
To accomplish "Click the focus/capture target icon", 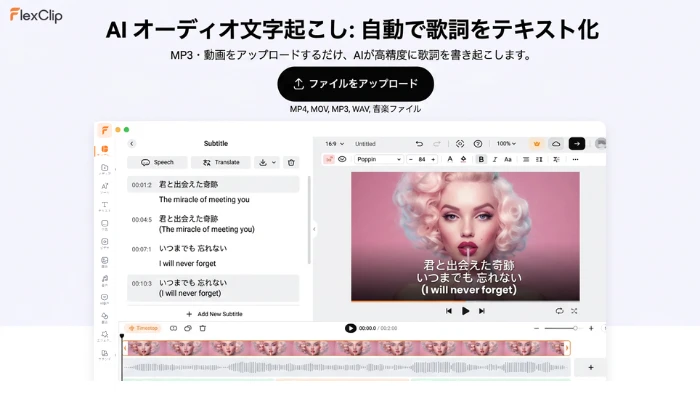I will click(460, 144).
